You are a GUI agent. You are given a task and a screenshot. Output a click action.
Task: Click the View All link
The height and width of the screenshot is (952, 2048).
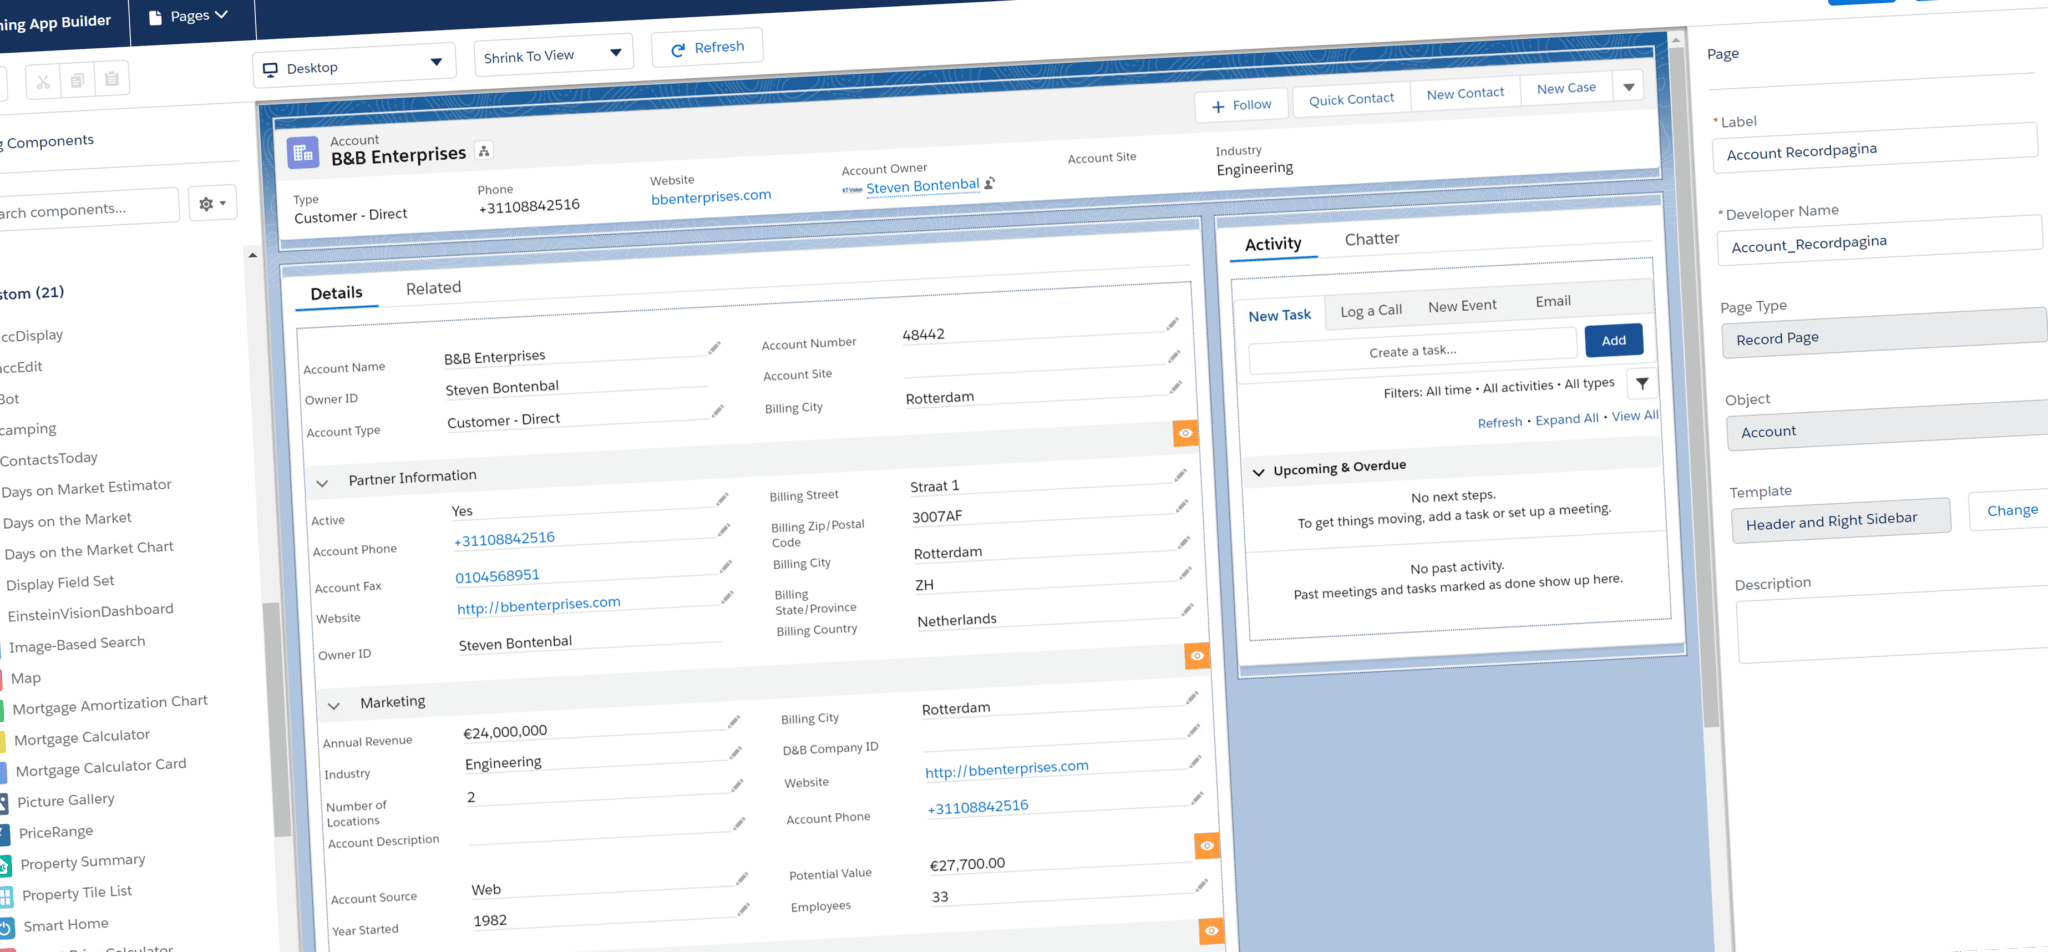1635,416
